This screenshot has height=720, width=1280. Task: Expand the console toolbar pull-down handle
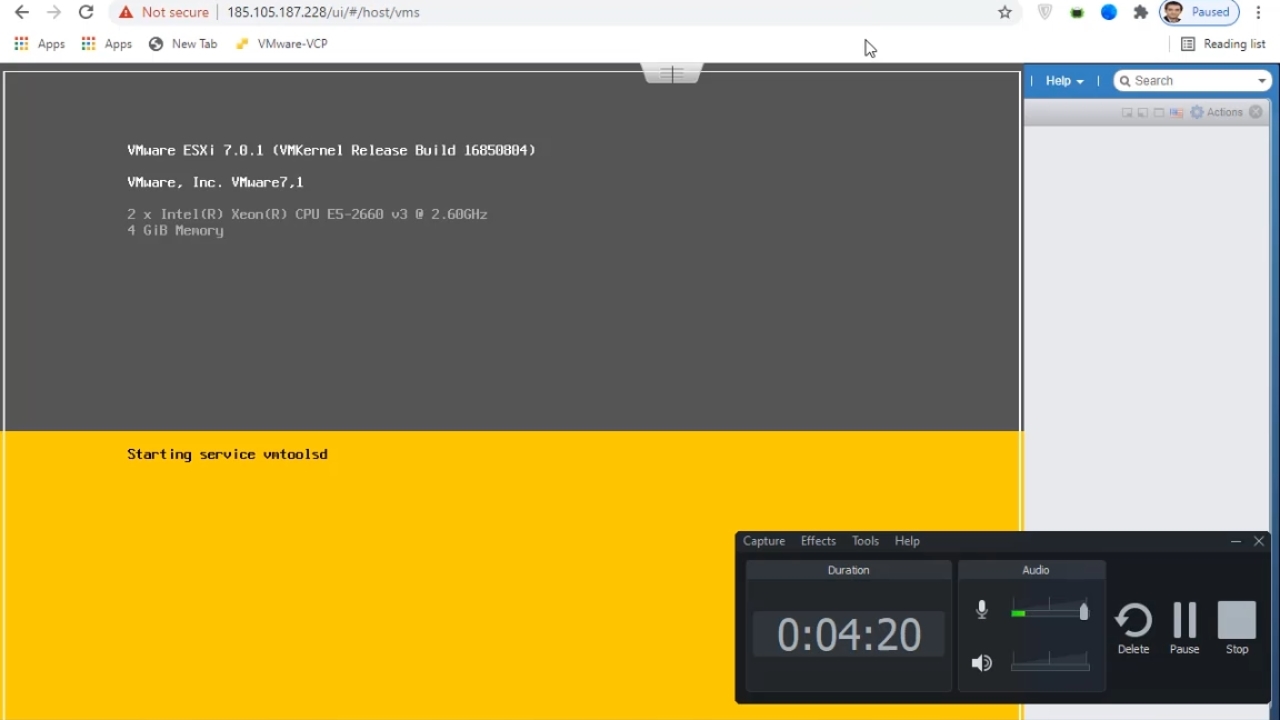click(672, 74)
